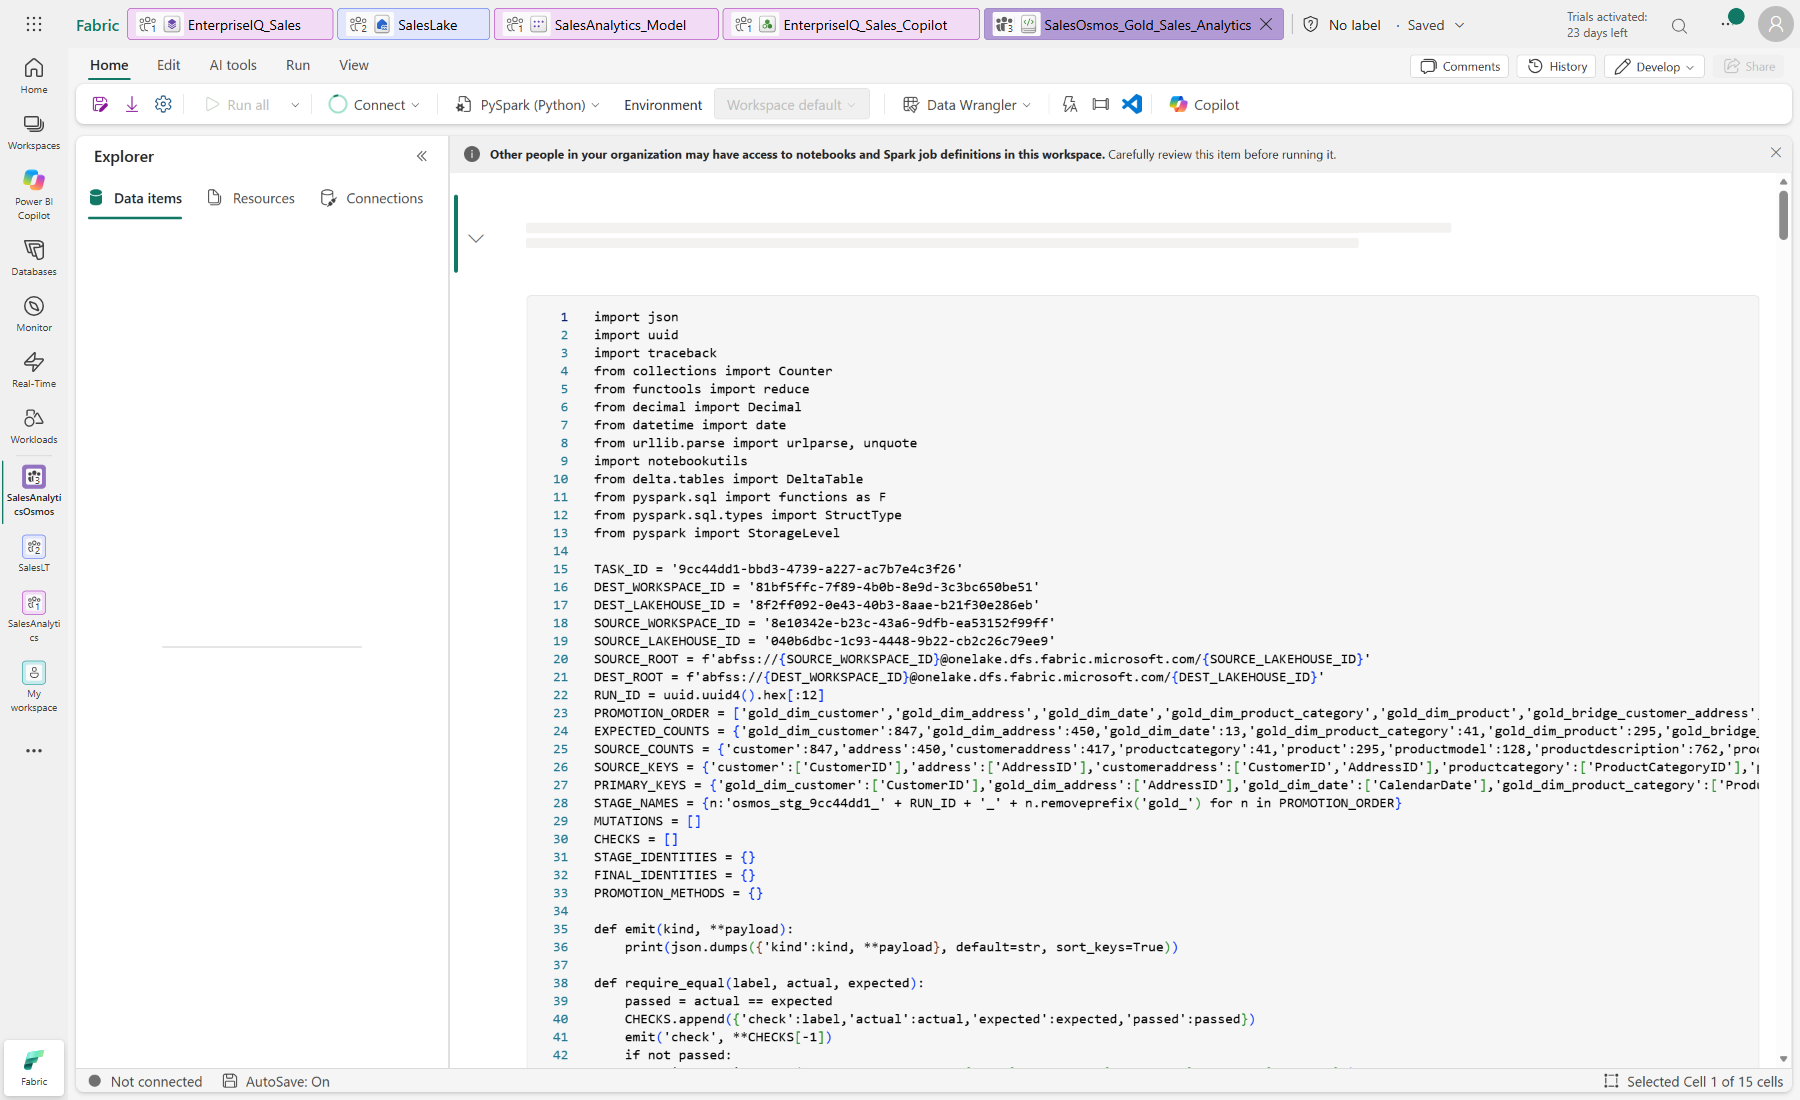Open Power BI Copilot in sidebar

tap(34, 194)
